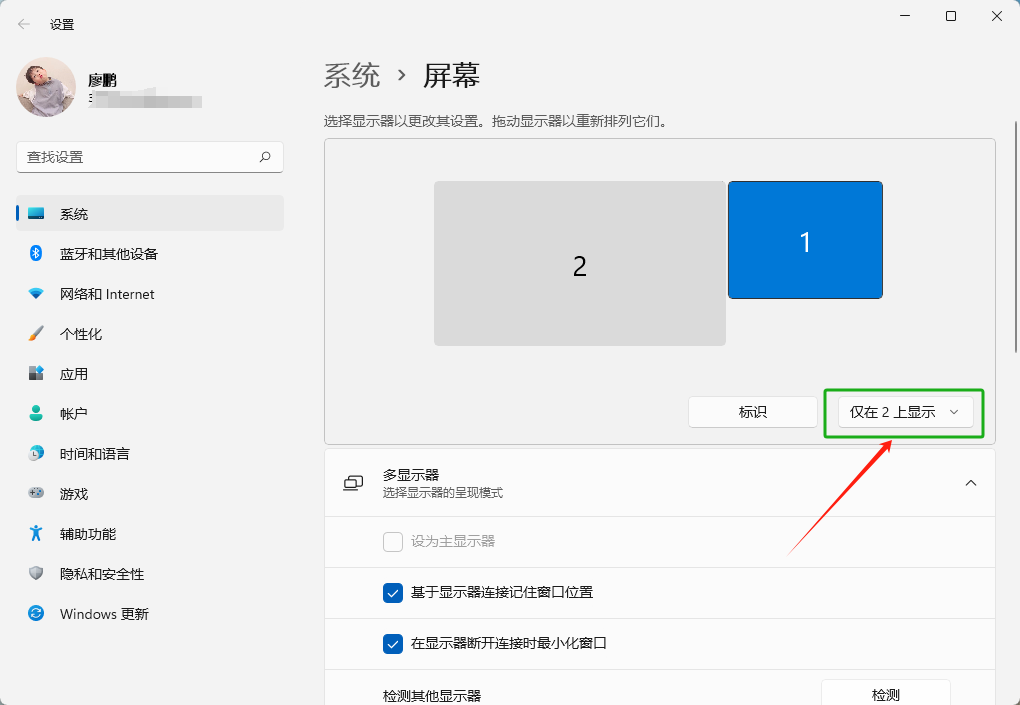Open Bluetooth and other devices via its icon

36,253
